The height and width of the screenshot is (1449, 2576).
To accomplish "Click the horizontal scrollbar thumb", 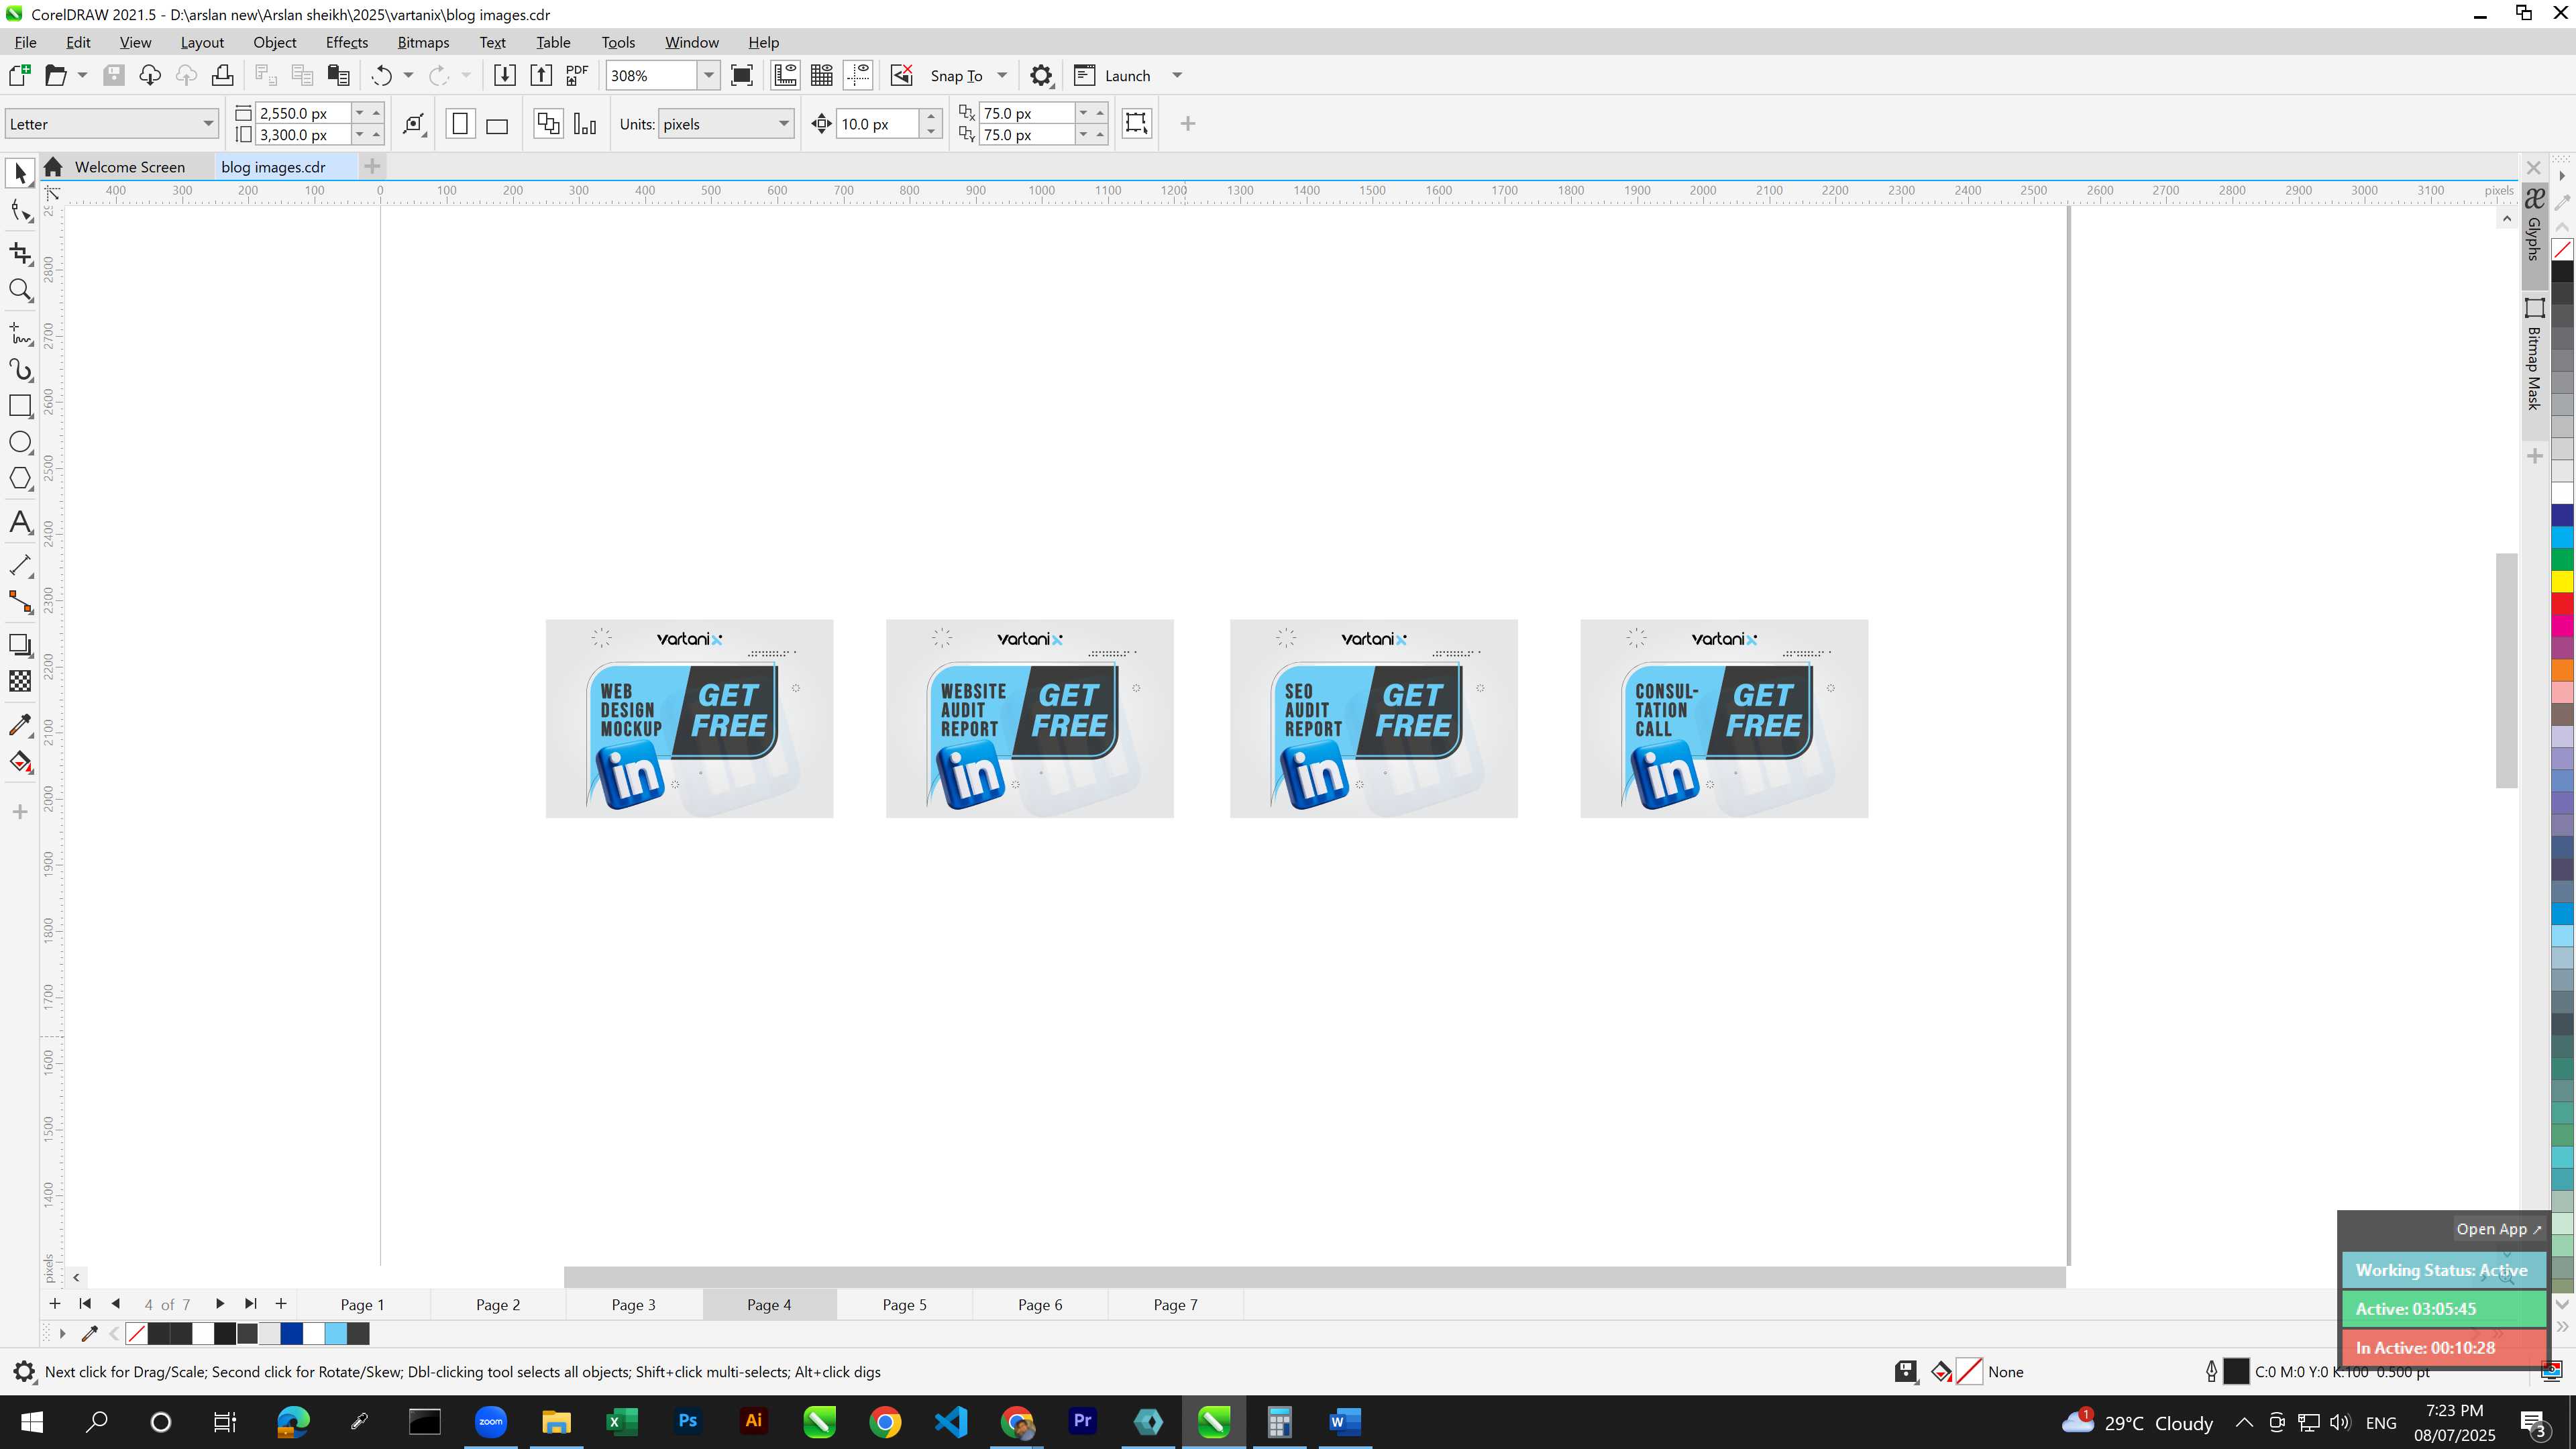I will pos(1314,1277).
